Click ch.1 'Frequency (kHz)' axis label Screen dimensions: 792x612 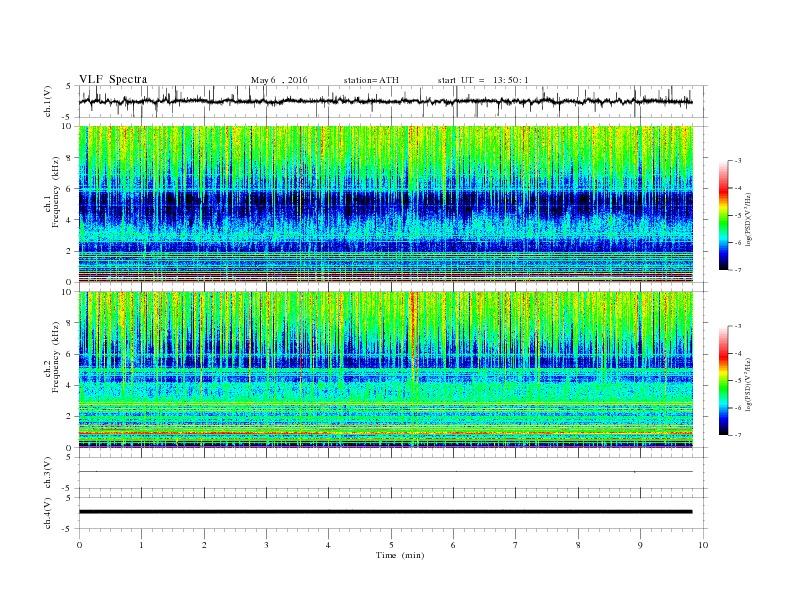pyautogui.click(x=56, y=192)
